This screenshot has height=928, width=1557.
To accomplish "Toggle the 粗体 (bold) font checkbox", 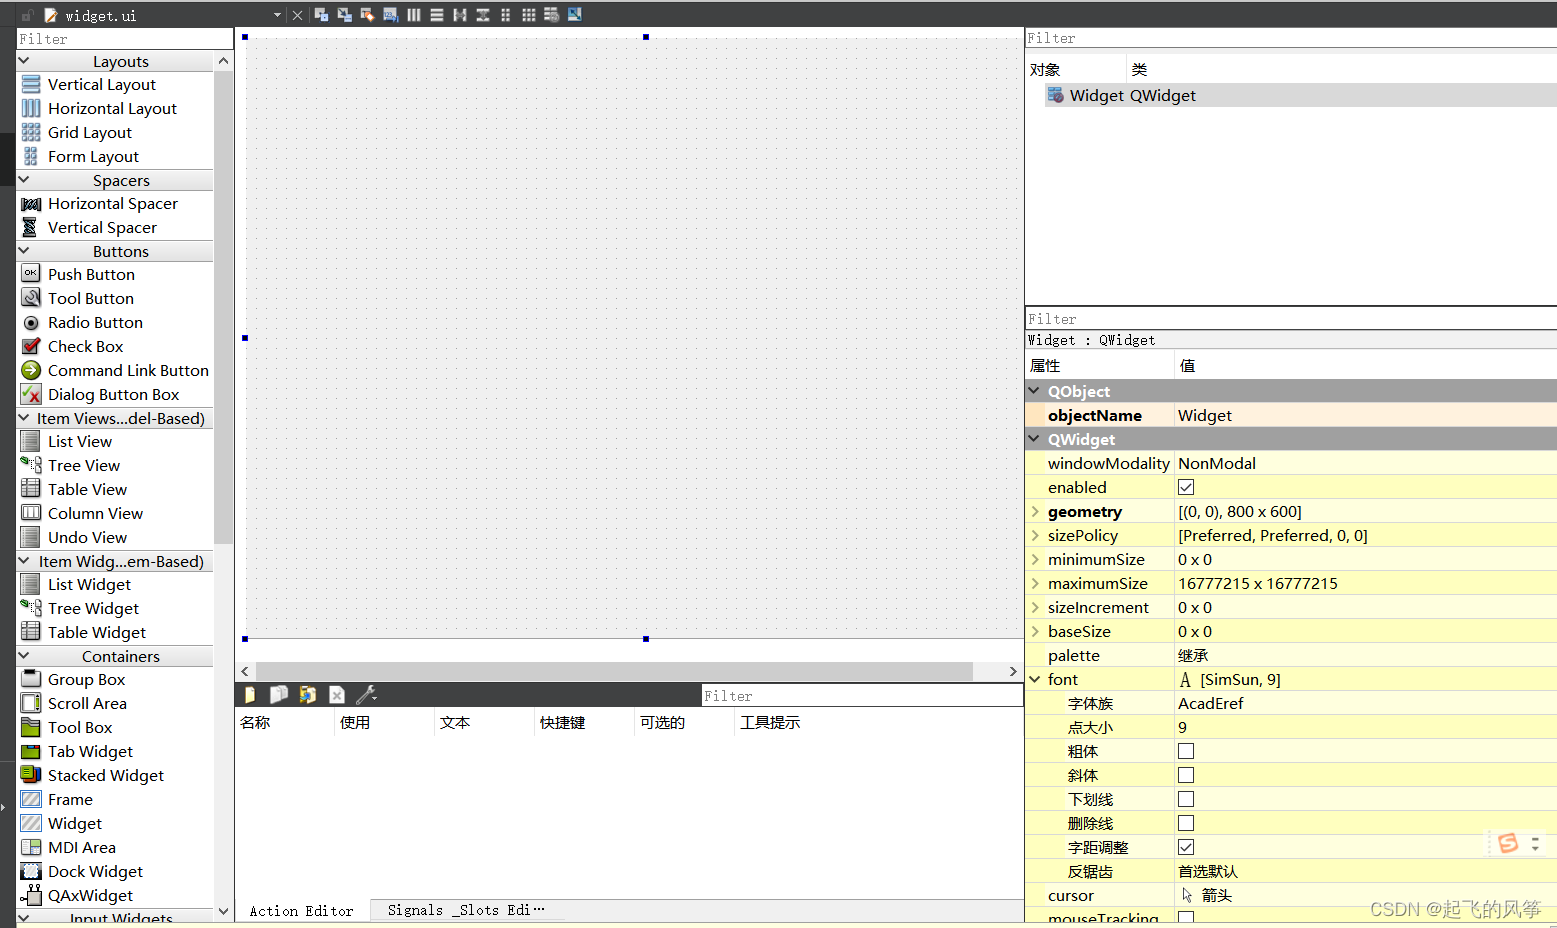I will 1186,752.
